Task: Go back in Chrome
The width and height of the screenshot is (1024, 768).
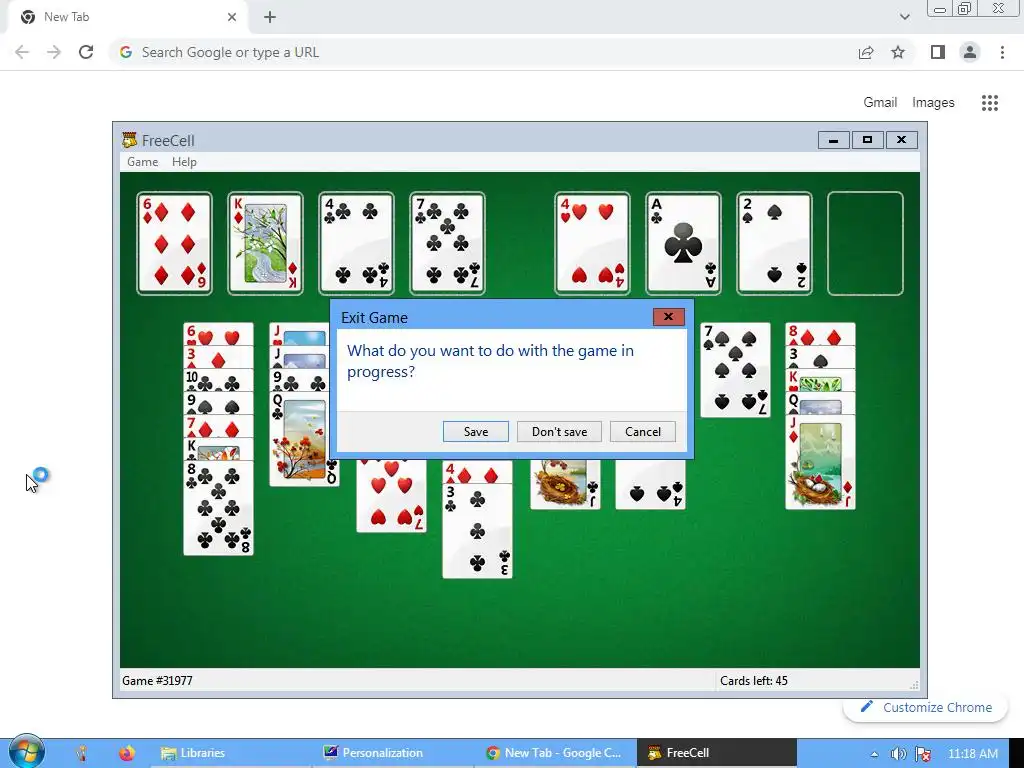Action: 22,52
